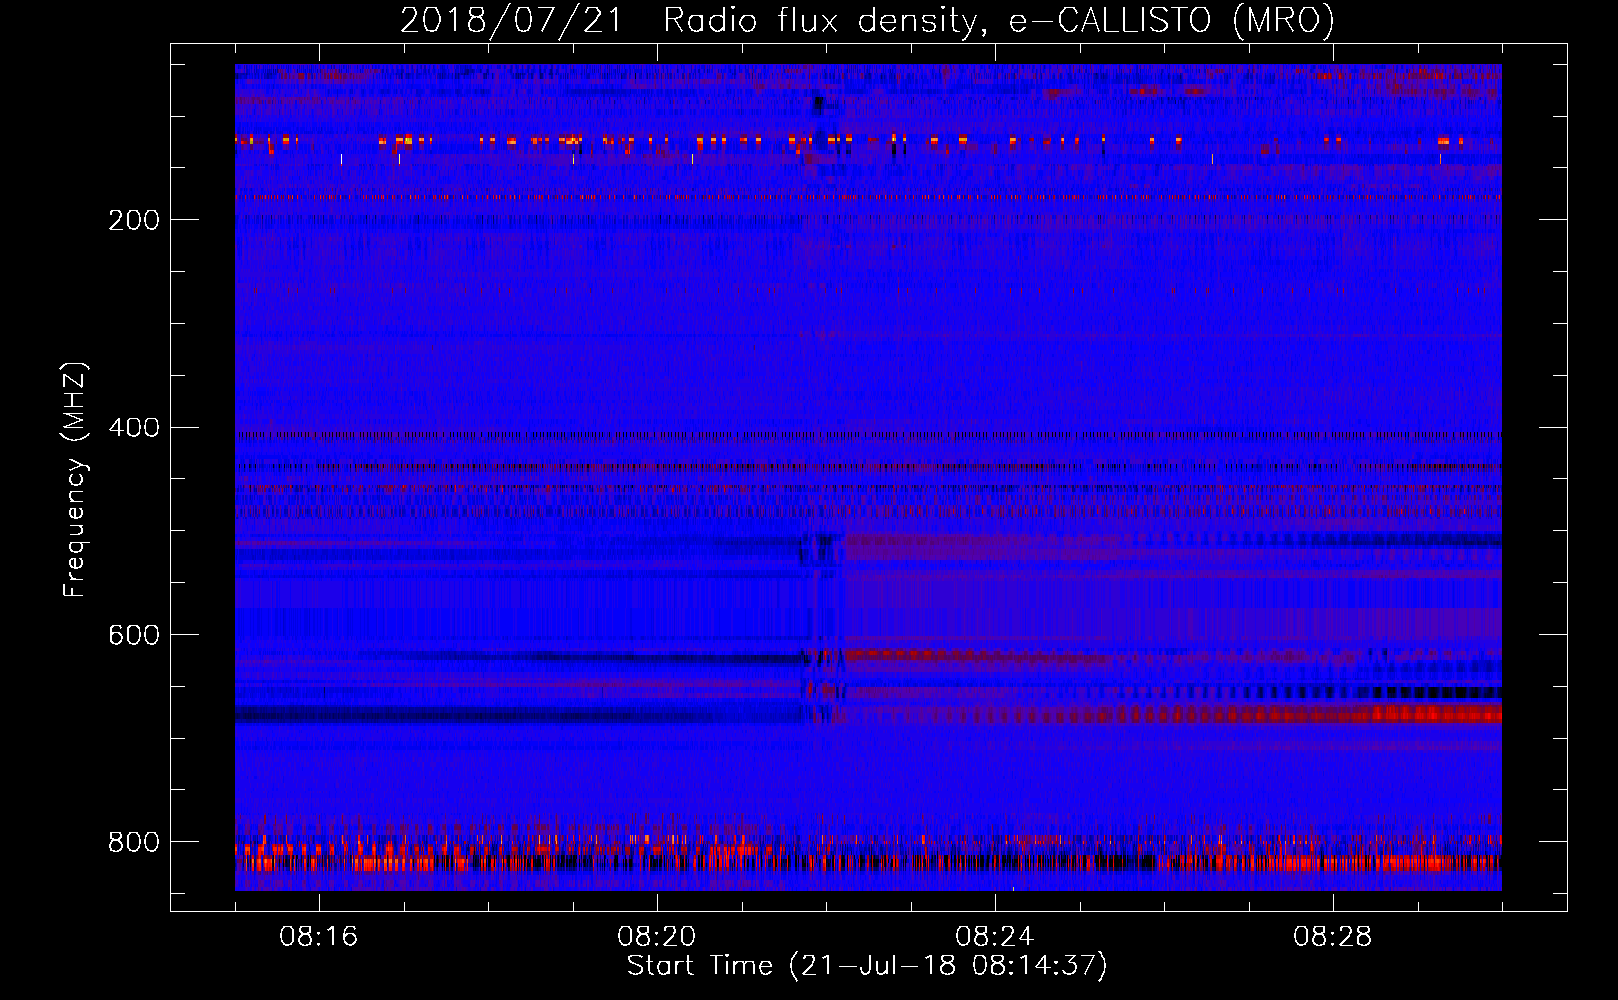This screenshot has height=1000, width=1618.
Task: Click the '08:20' time tick label
Action: click(656, 937)
